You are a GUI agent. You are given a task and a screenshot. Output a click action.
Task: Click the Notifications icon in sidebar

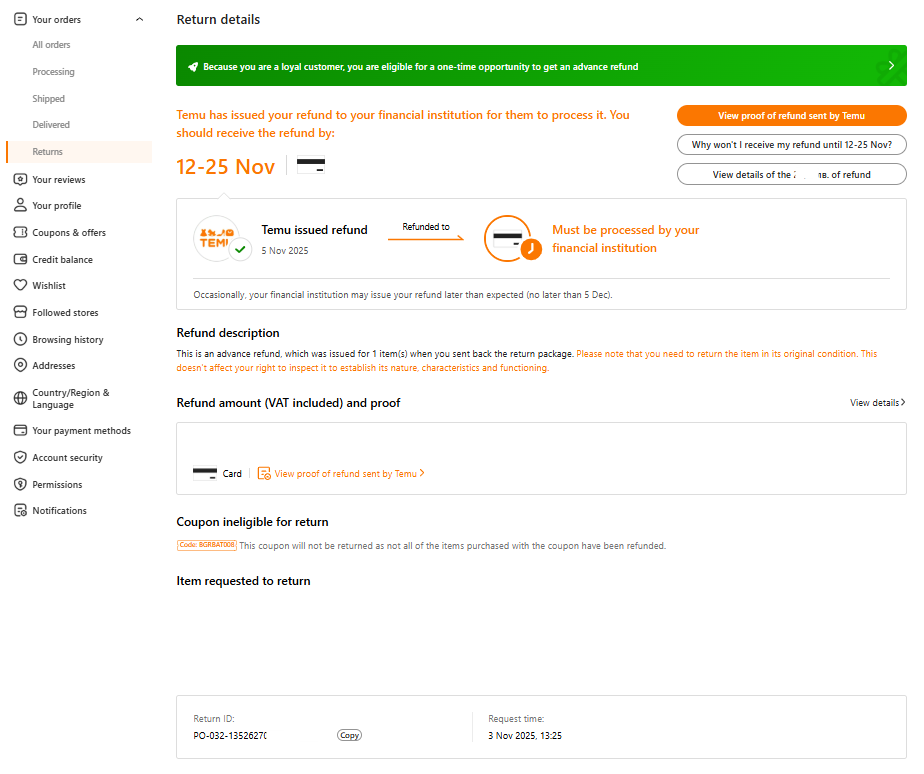[20, 511]
